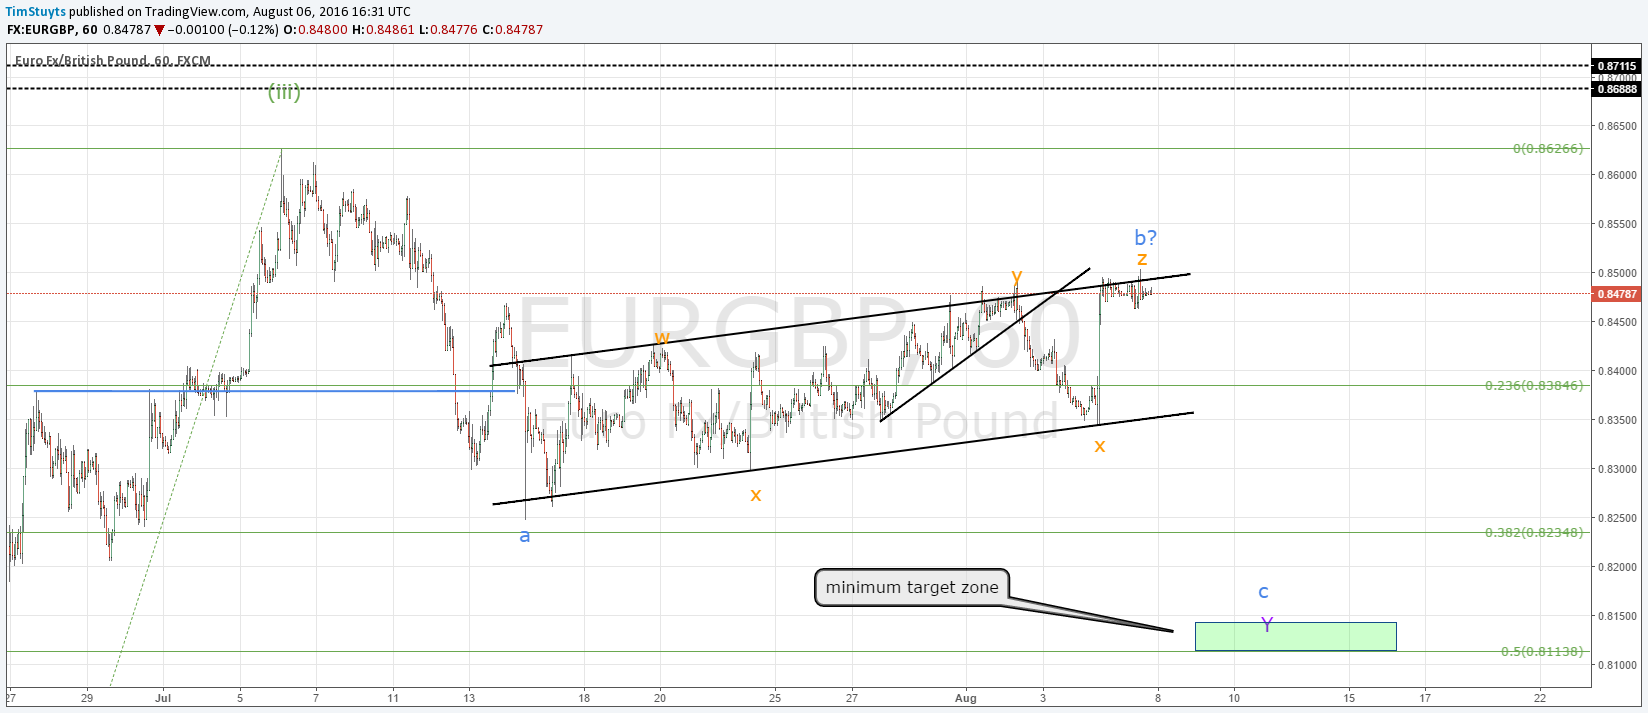Image resolution: width=1648 pixels, height=713 pixels.
Task: Open the TimStuyts author profile link
Action: coord(36,12)
